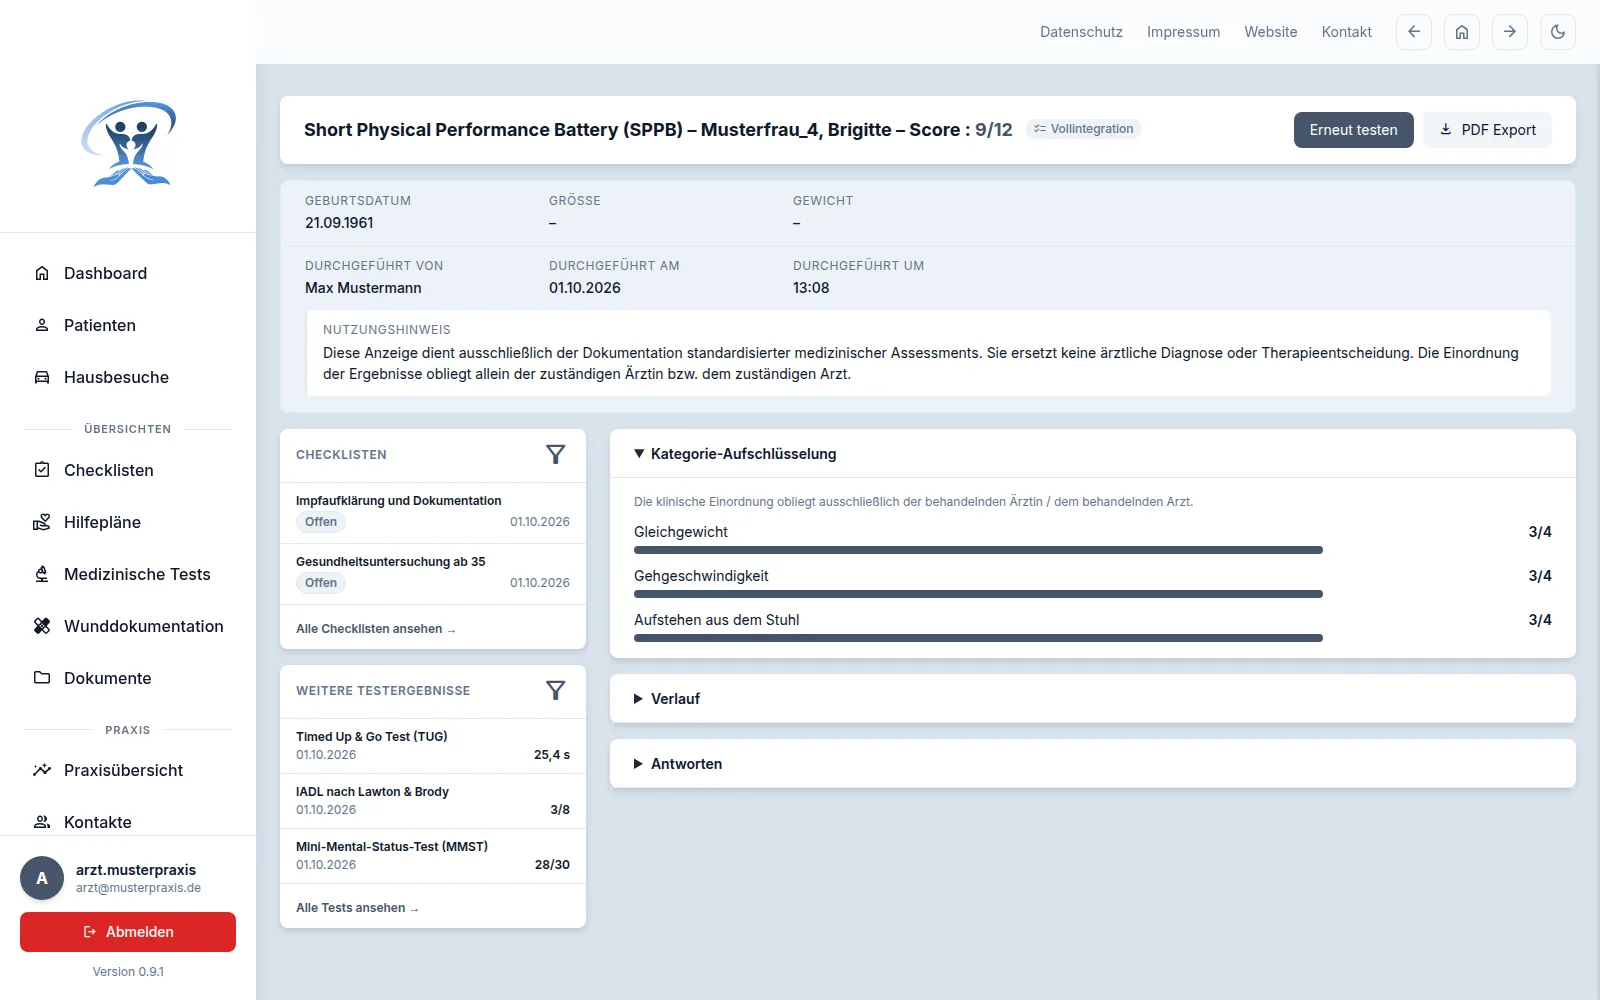Toggle dark mode with the moon icon

[x=1558, y=32]
